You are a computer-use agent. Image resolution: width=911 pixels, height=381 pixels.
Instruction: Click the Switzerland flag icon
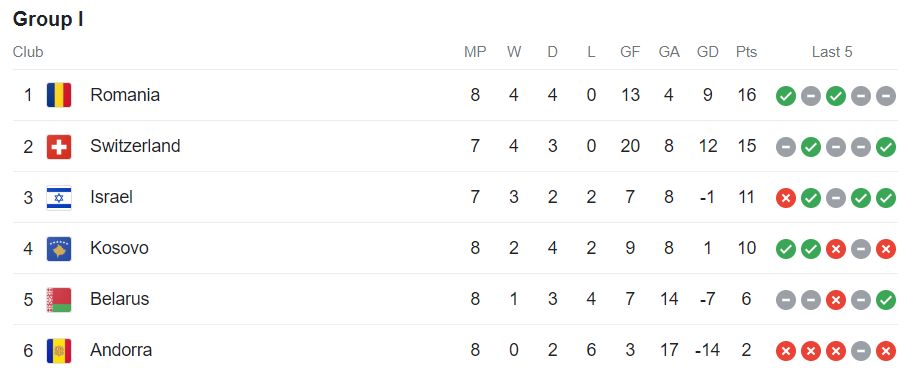pyautogui.click(x=59, y=146)
